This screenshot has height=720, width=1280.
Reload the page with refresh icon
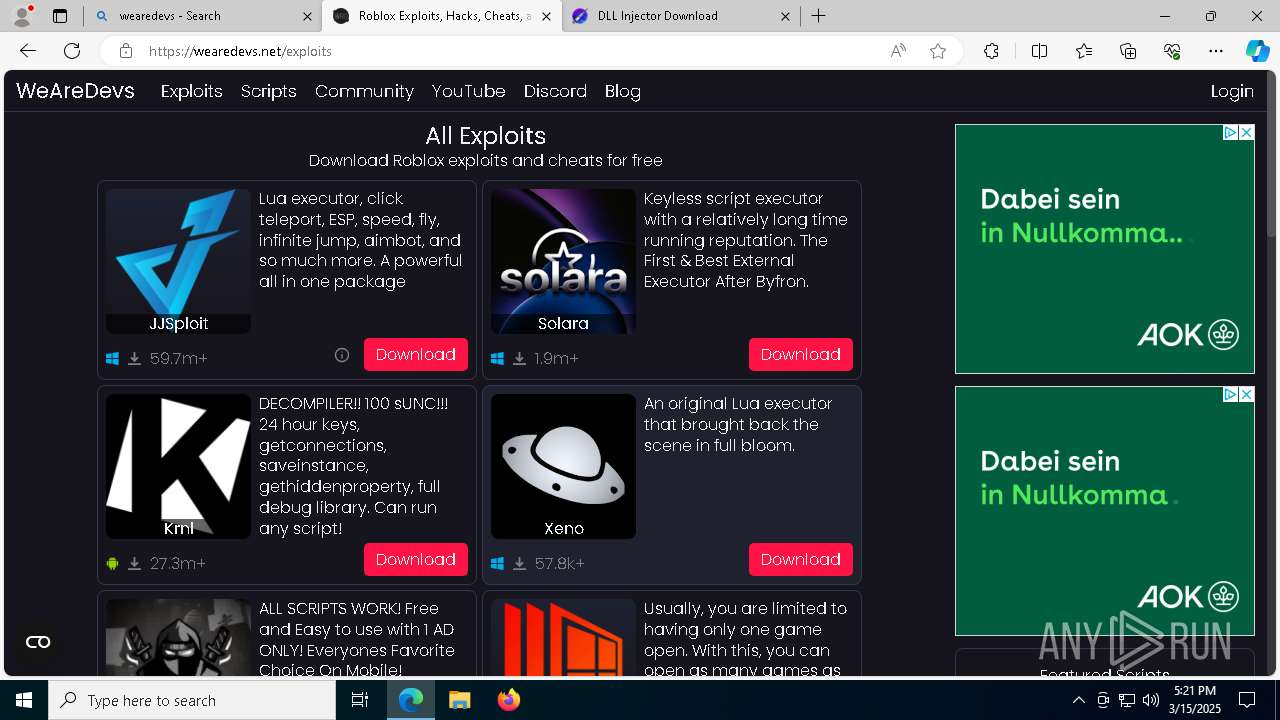click(x=72, y=51)
